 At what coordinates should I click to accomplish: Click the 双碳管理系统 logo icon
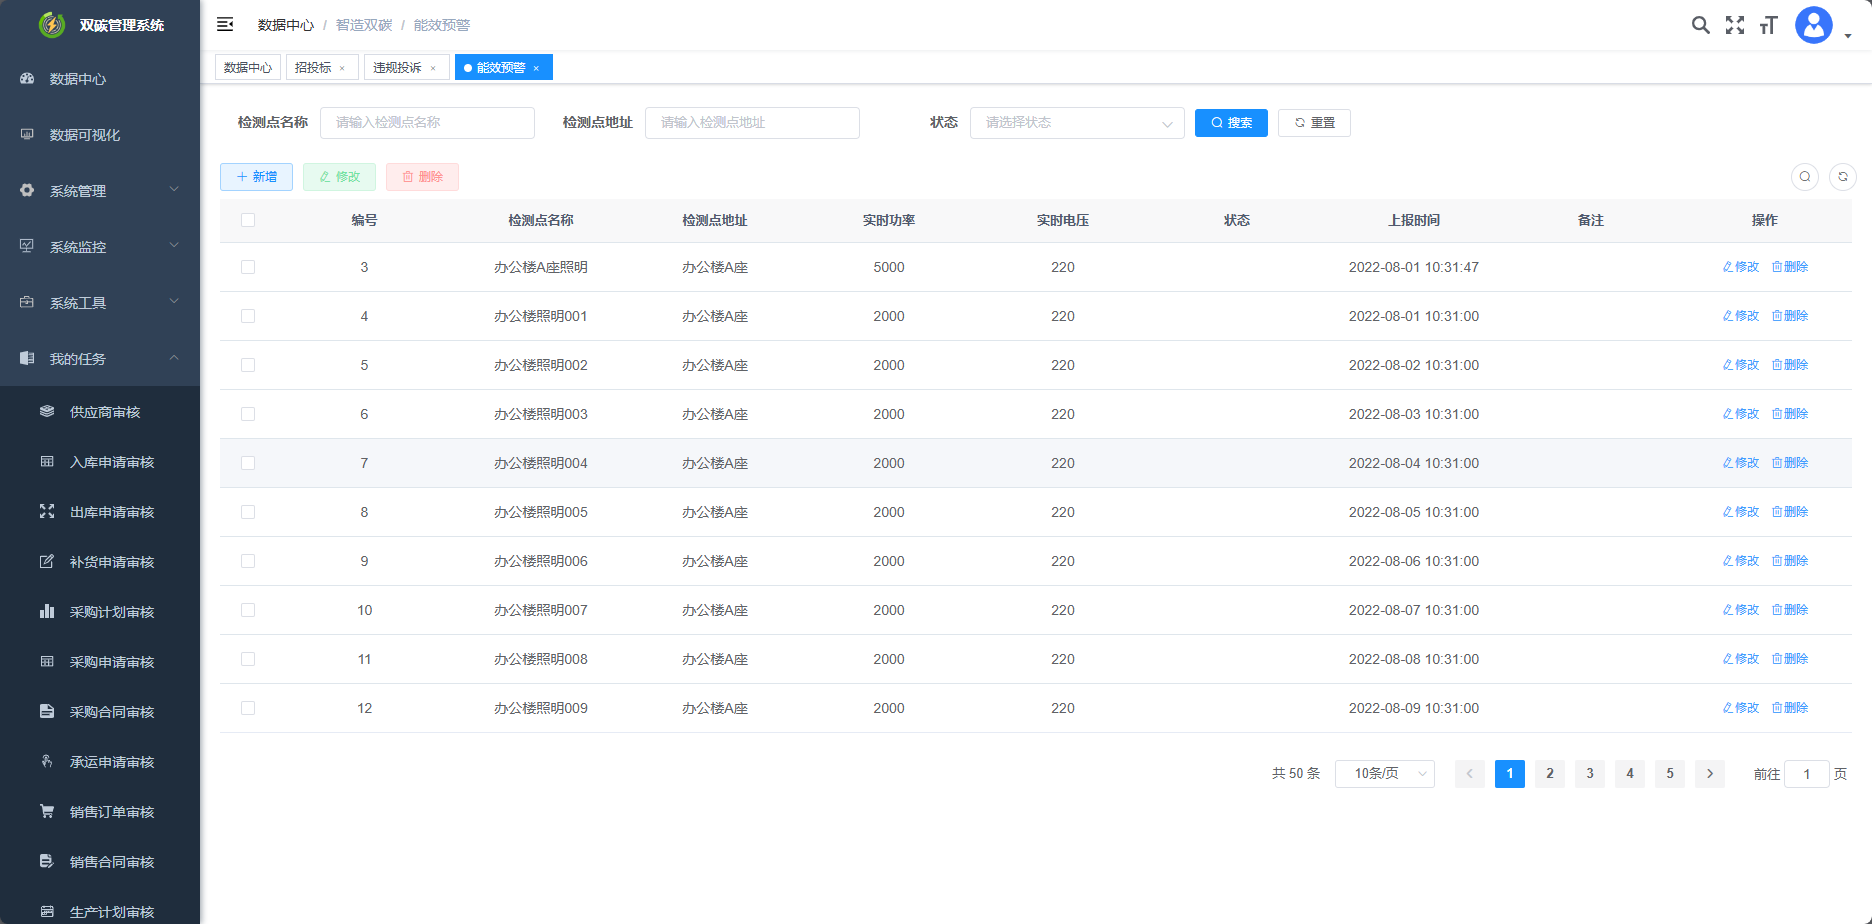click(52, 25)
